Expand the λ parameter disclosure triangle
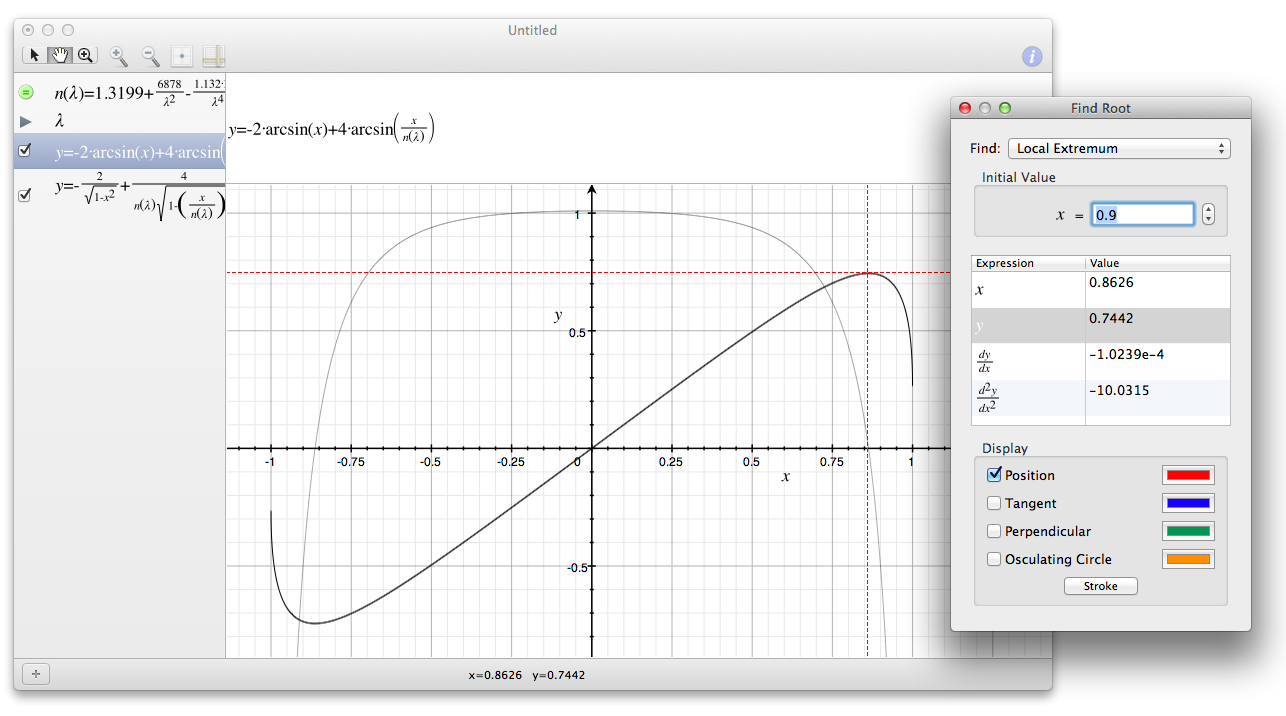 coord(26,121)
